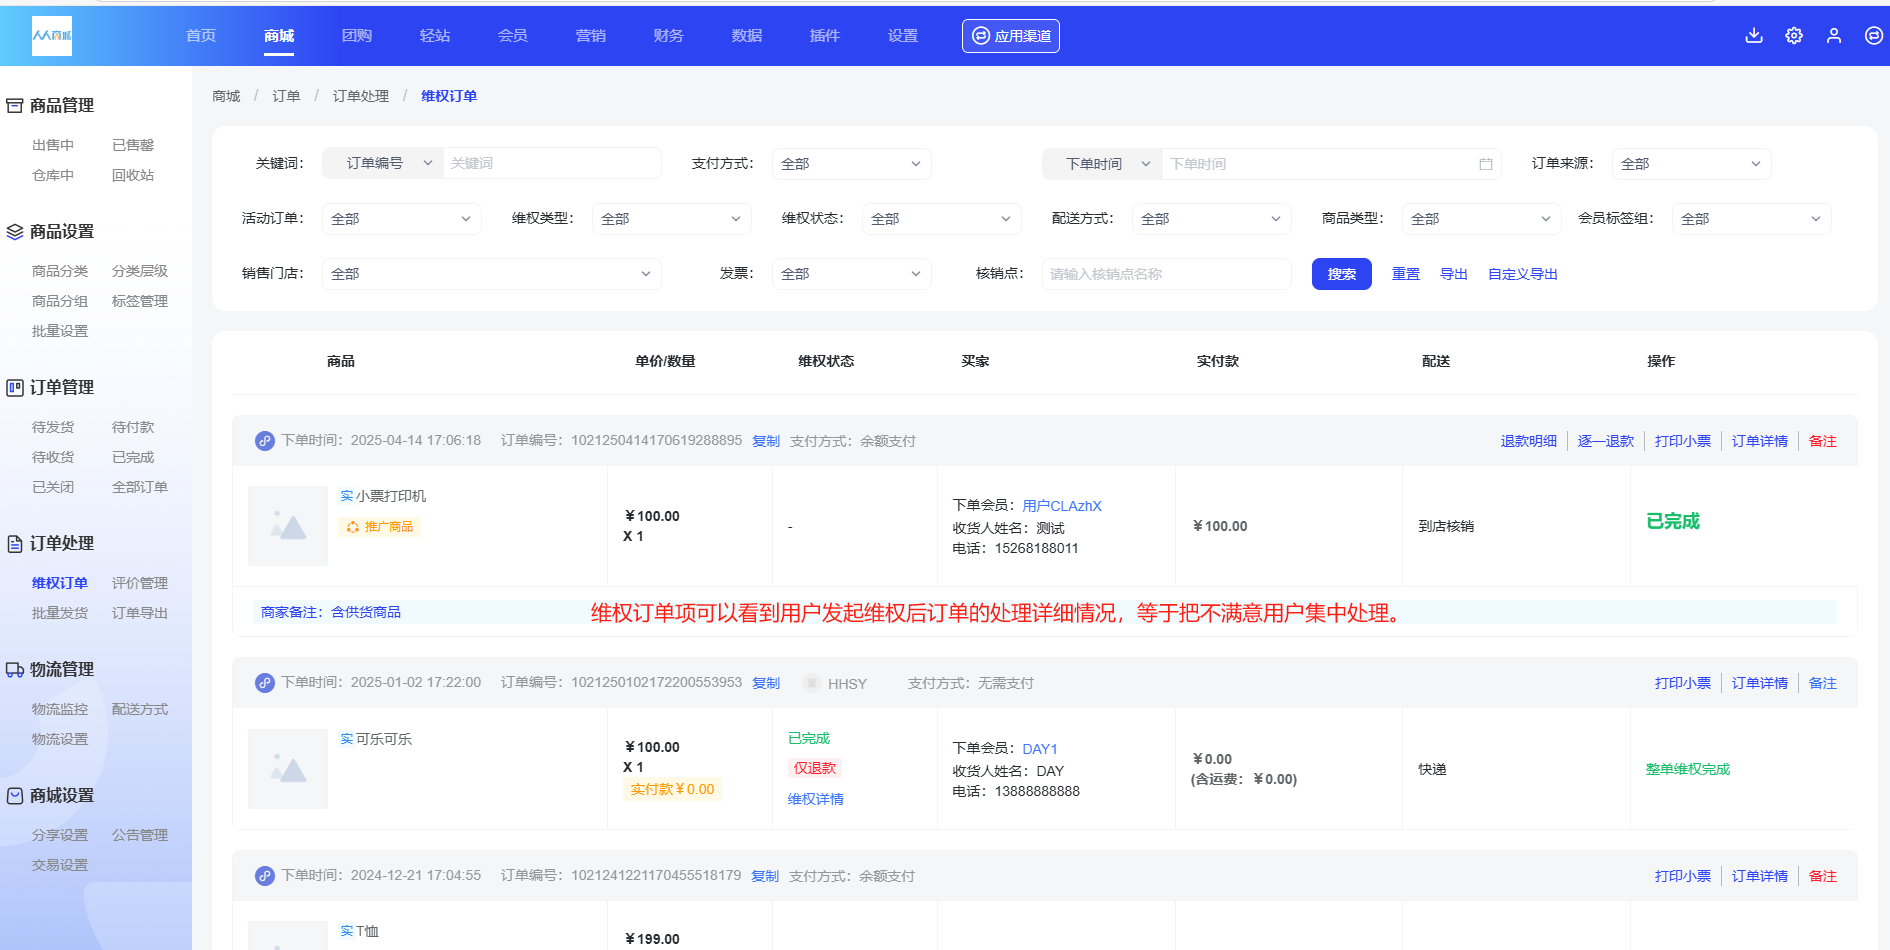Copy order number ending 0553953
The image size is (1890, 950).
766,683
